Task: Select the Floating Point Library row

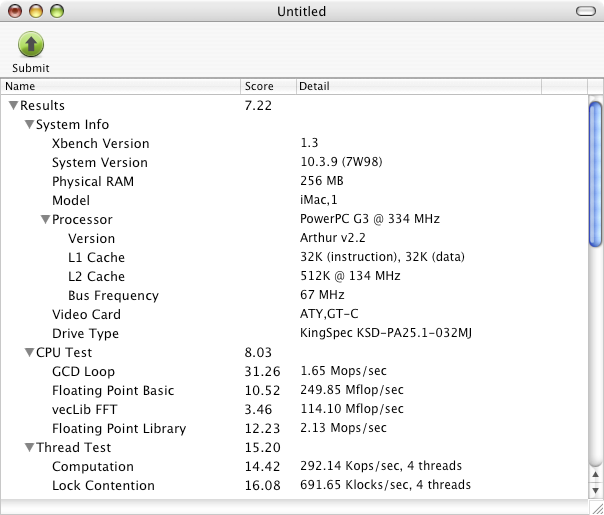Action: pos(294,428)
